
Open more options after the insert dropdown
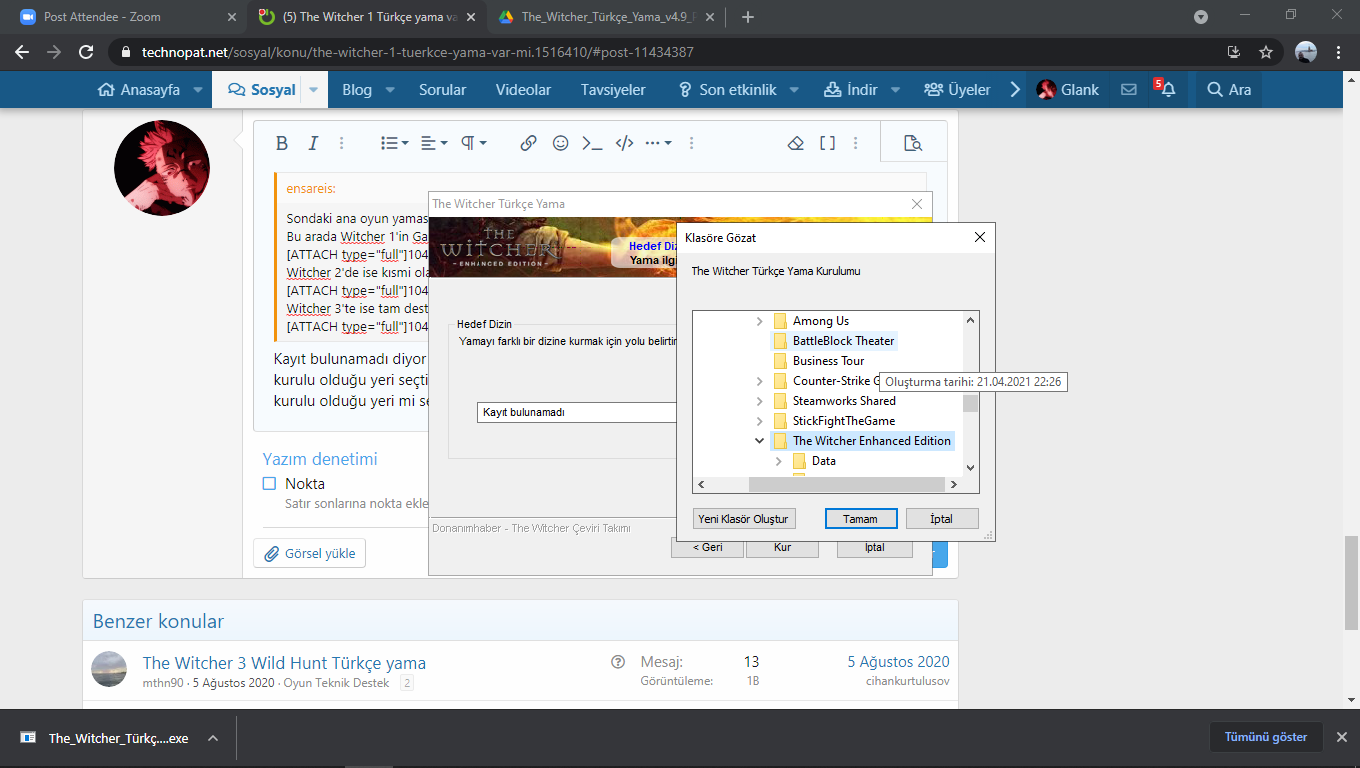coord(691,143)
